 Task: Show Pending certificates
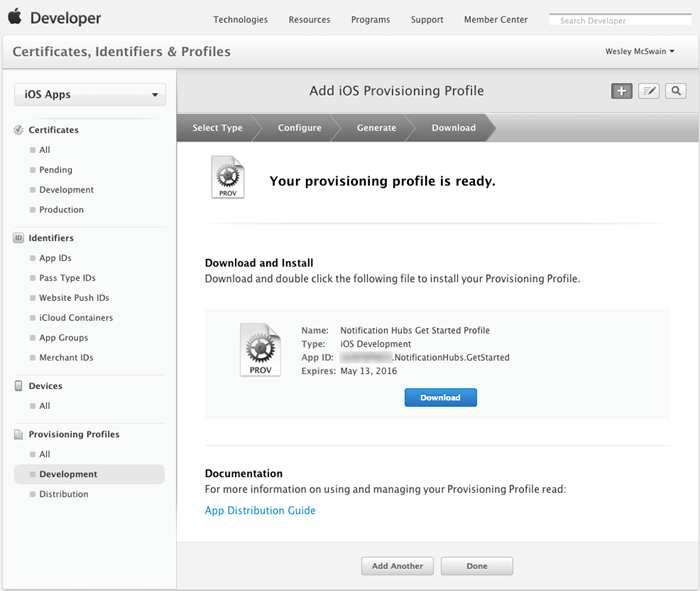point(56,170)
